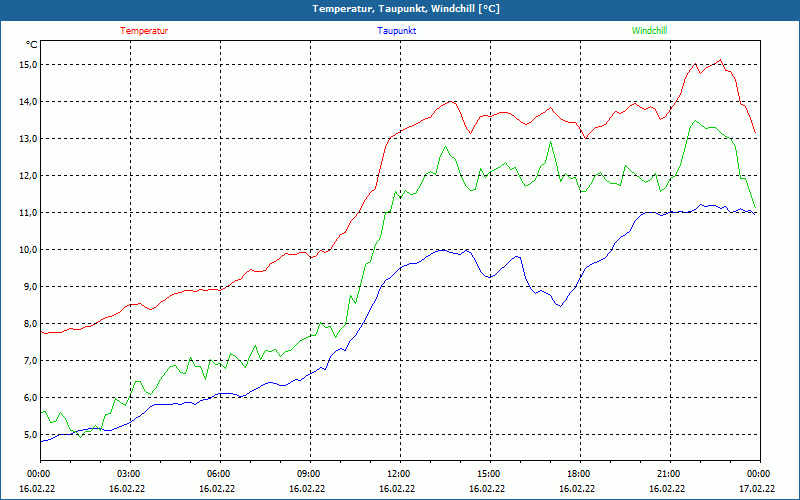Click the 7,0 y-axis value

(x=31, y=361)
